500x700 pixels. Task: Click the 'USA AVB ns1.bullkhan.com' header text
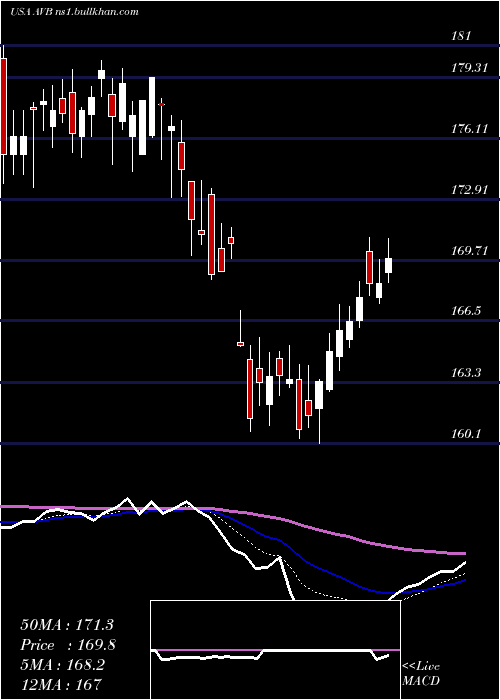coord(74,12)
